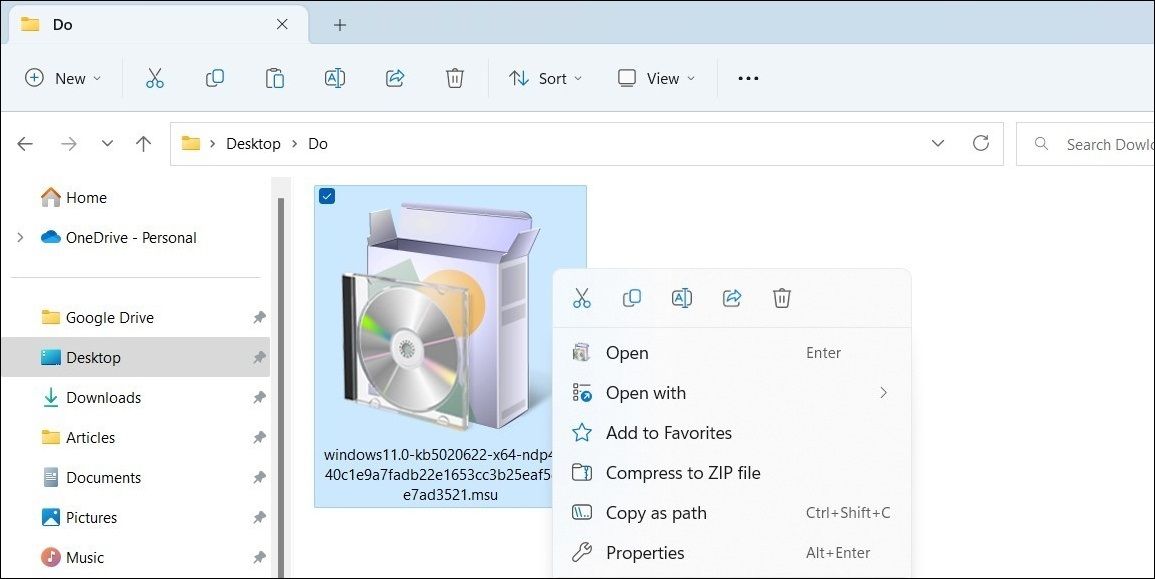Choose Open with from the context menu
1155x579 pixels.
click(x=731, y=393)
